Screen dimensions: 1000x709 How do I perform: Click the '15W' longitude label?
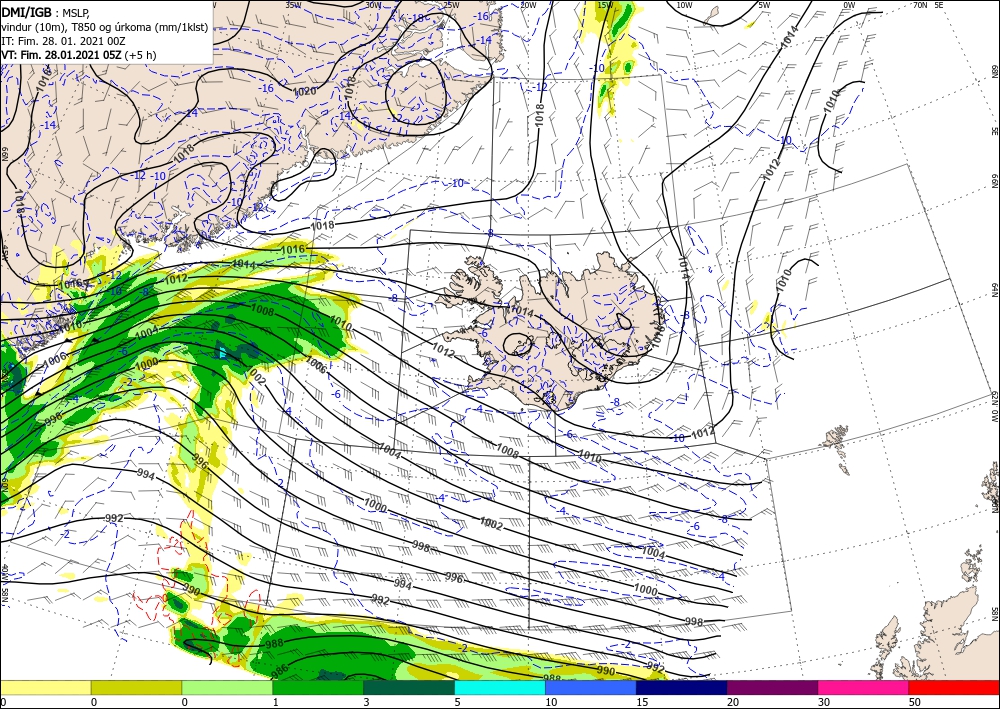(605, 5)
